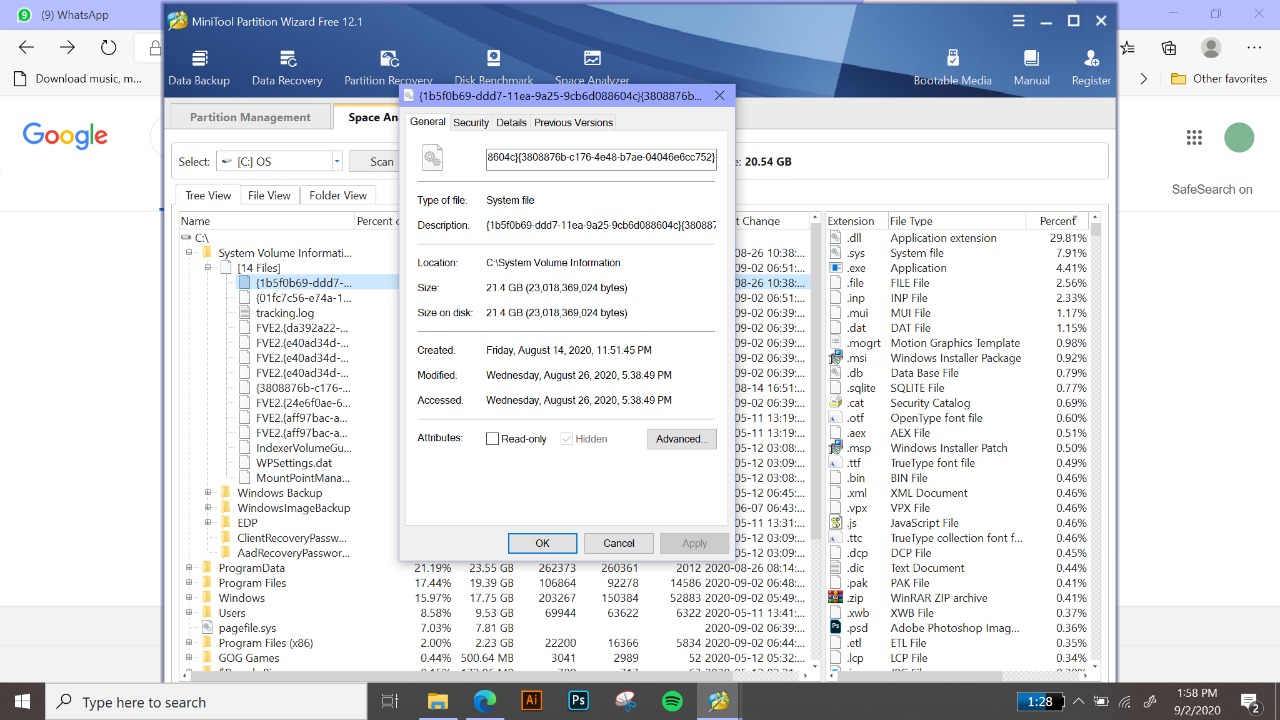Click the MiniTool Partition Wizard taskbar icon
Screen dimensions: 1280x720
(x=719, y=702)
